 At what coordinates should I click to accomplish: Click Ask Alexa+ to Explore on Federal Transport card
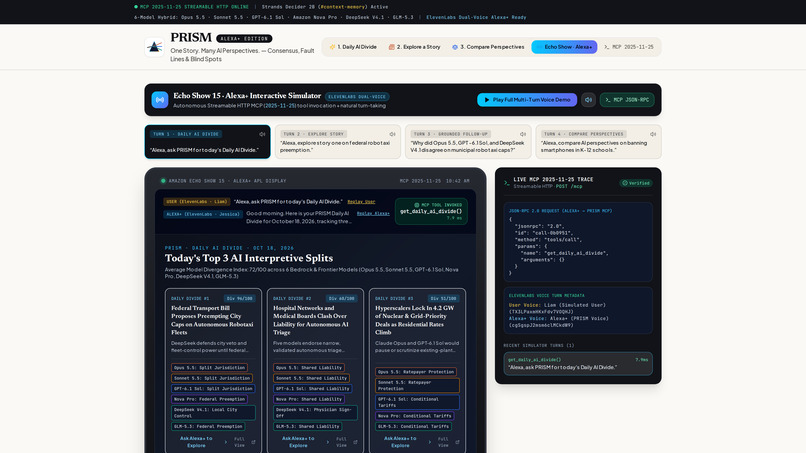coord(196,442)
